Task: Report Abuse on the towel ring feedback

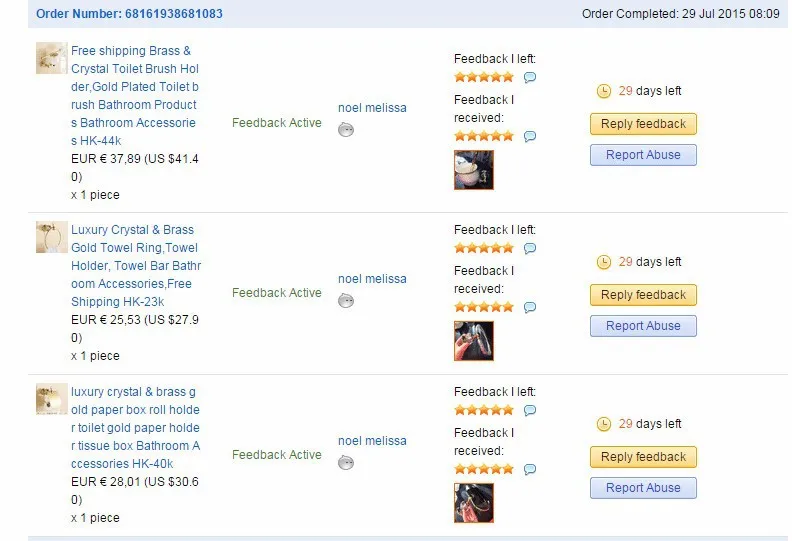Action: pos(643,326)
